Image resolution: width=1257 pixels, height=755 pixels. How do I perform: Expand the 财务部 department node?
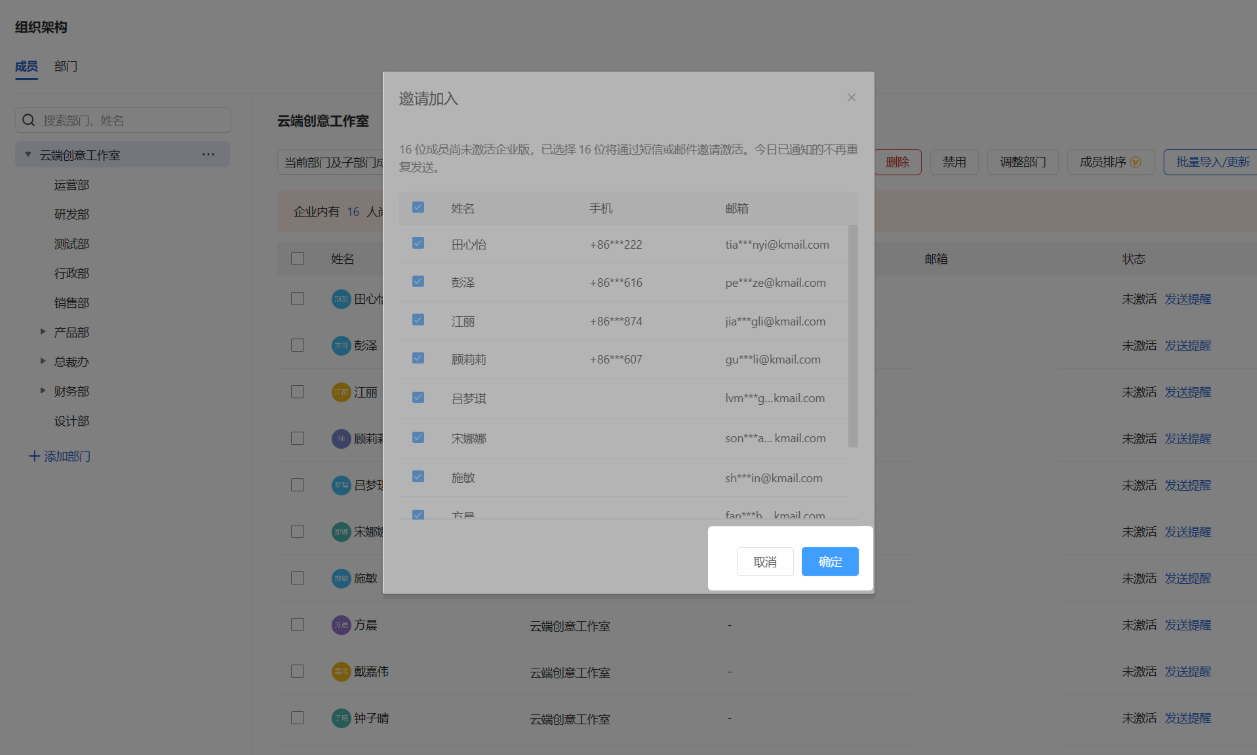42,391
